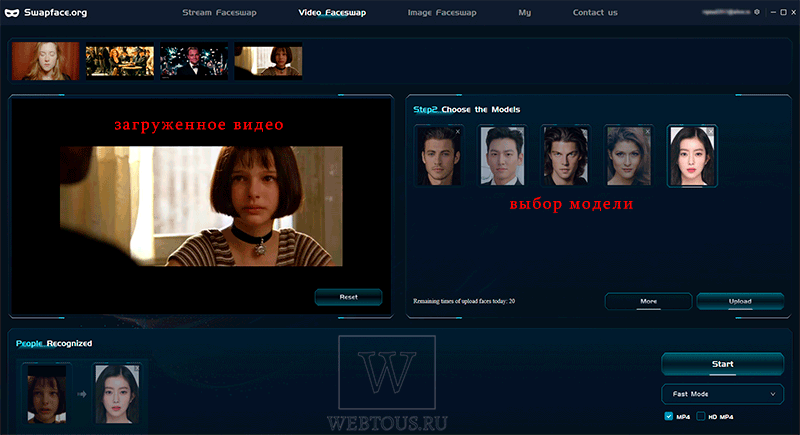Click the Swapface.org mask logo
Viewport: 800px width, 435px height.
pyautogui.click(x=12, y=13)
